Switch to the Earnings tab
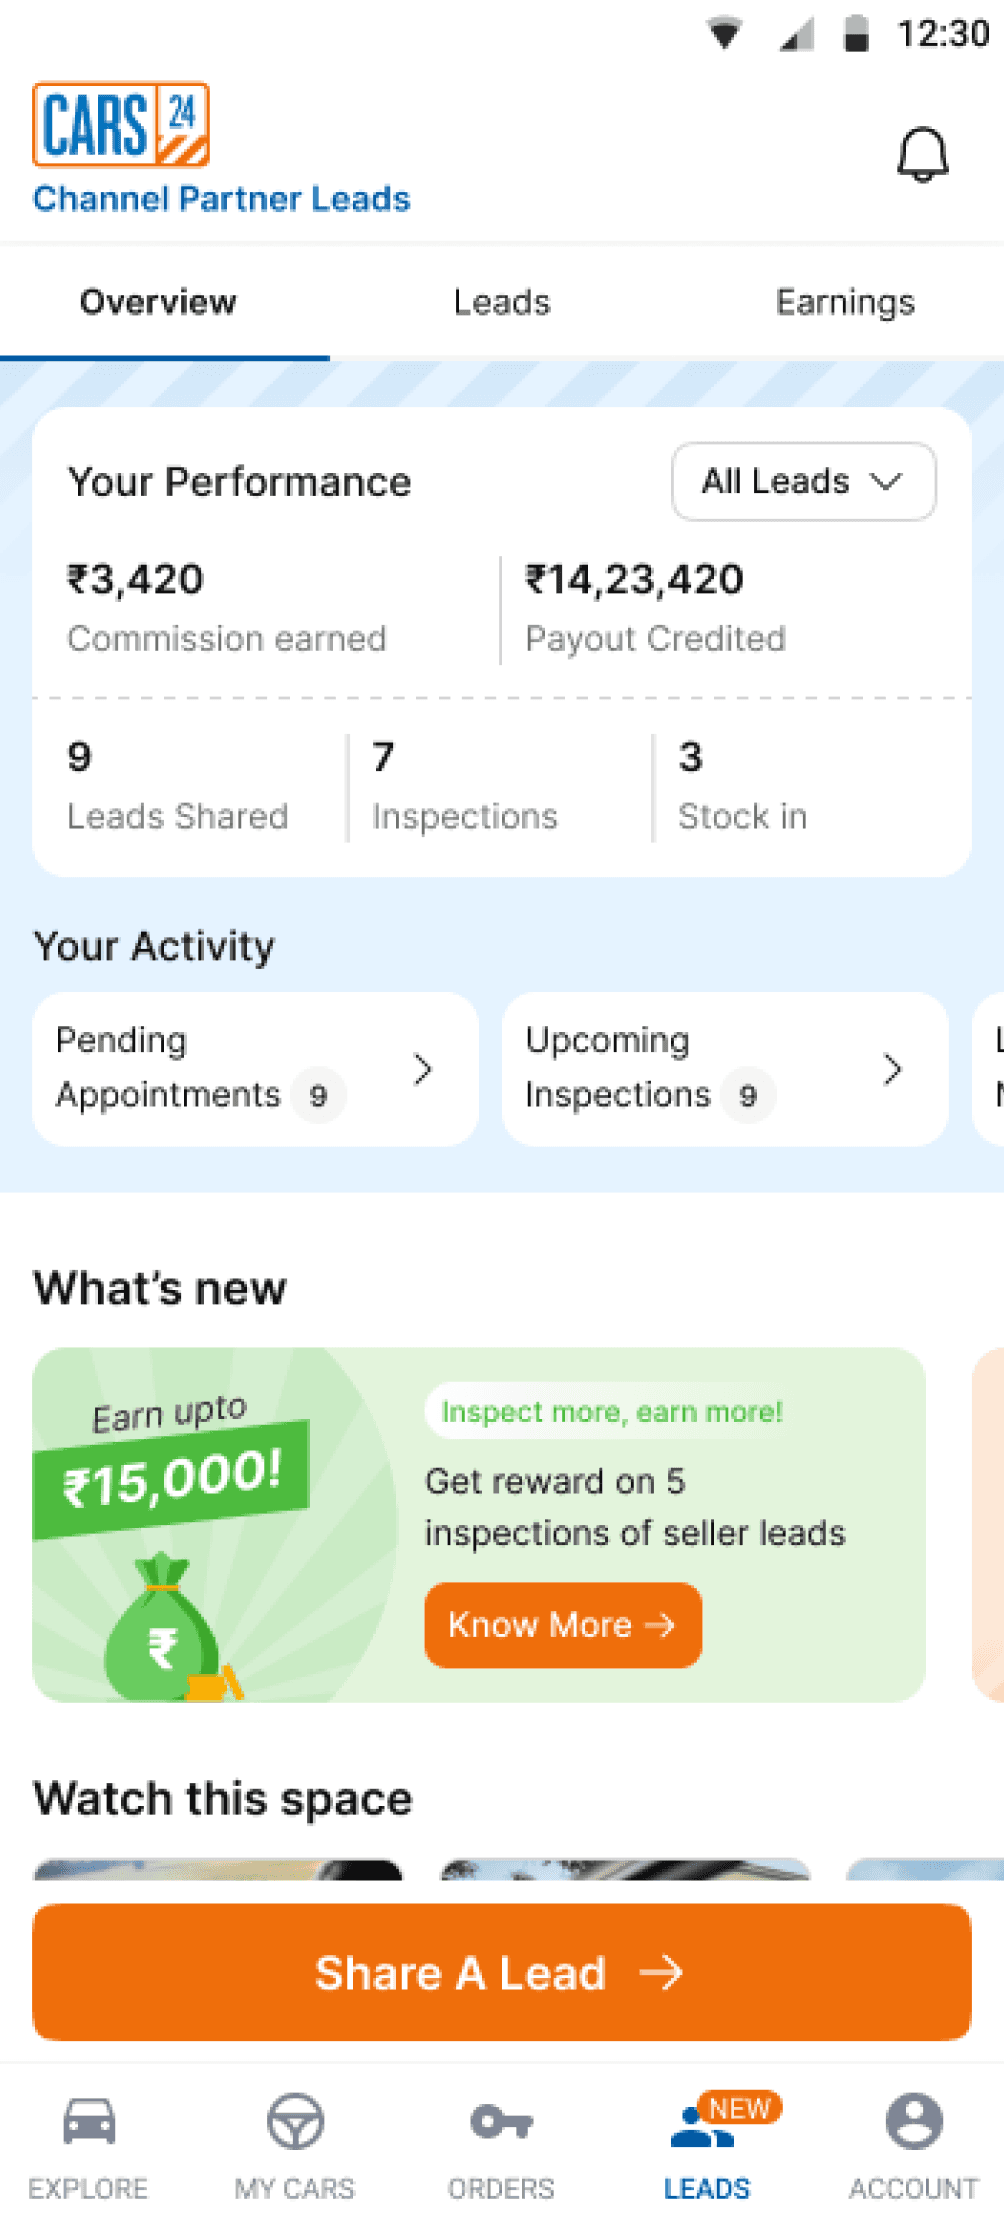 [x=845, y=302]
